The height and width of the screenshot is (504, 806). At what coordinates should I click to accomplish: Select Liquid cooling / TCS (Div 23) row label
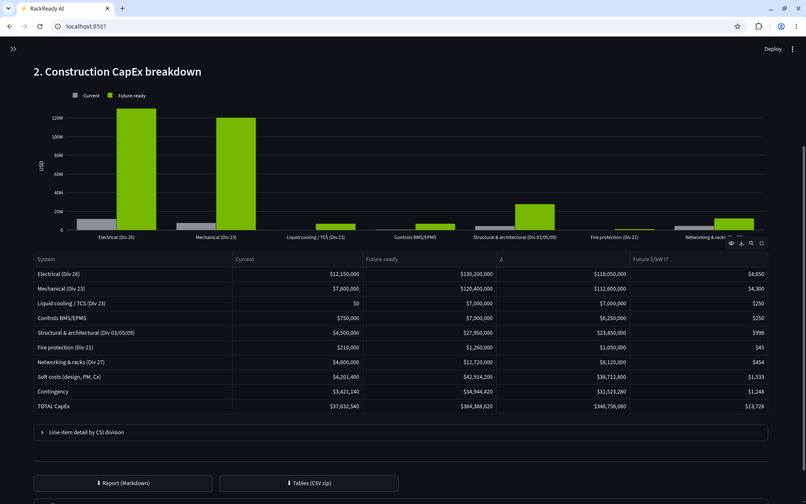point(133,303)
